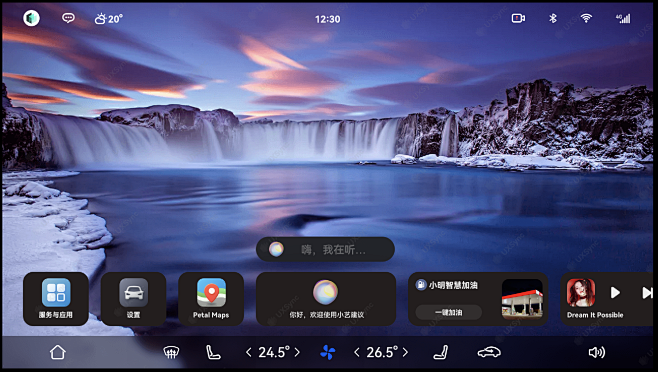Tap the assistant orb in suggestion card
The image size is (658, 372).
click(325, 292)
